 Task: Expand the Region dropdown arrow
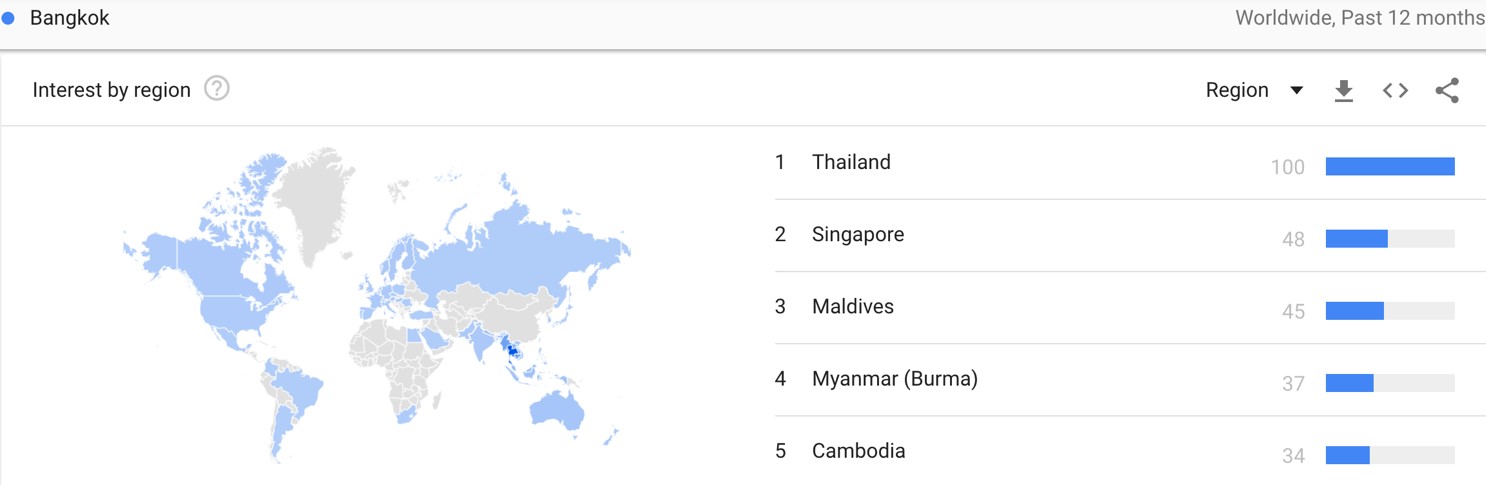tap(1297, 91)
